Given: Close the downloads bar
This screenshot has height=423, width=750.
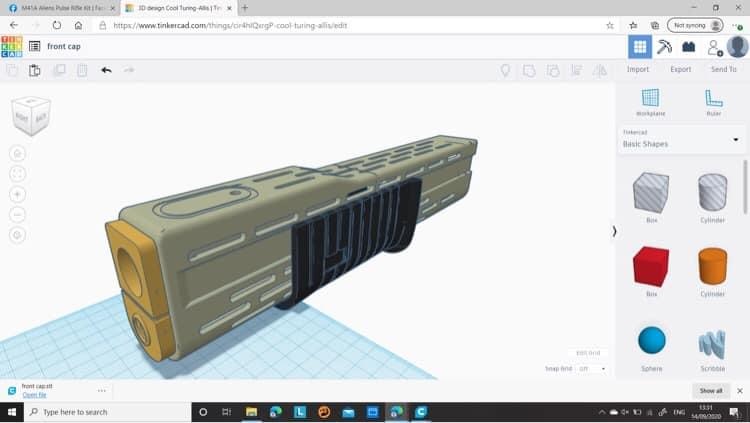Looking at the screenshot, I should (739, 390).
